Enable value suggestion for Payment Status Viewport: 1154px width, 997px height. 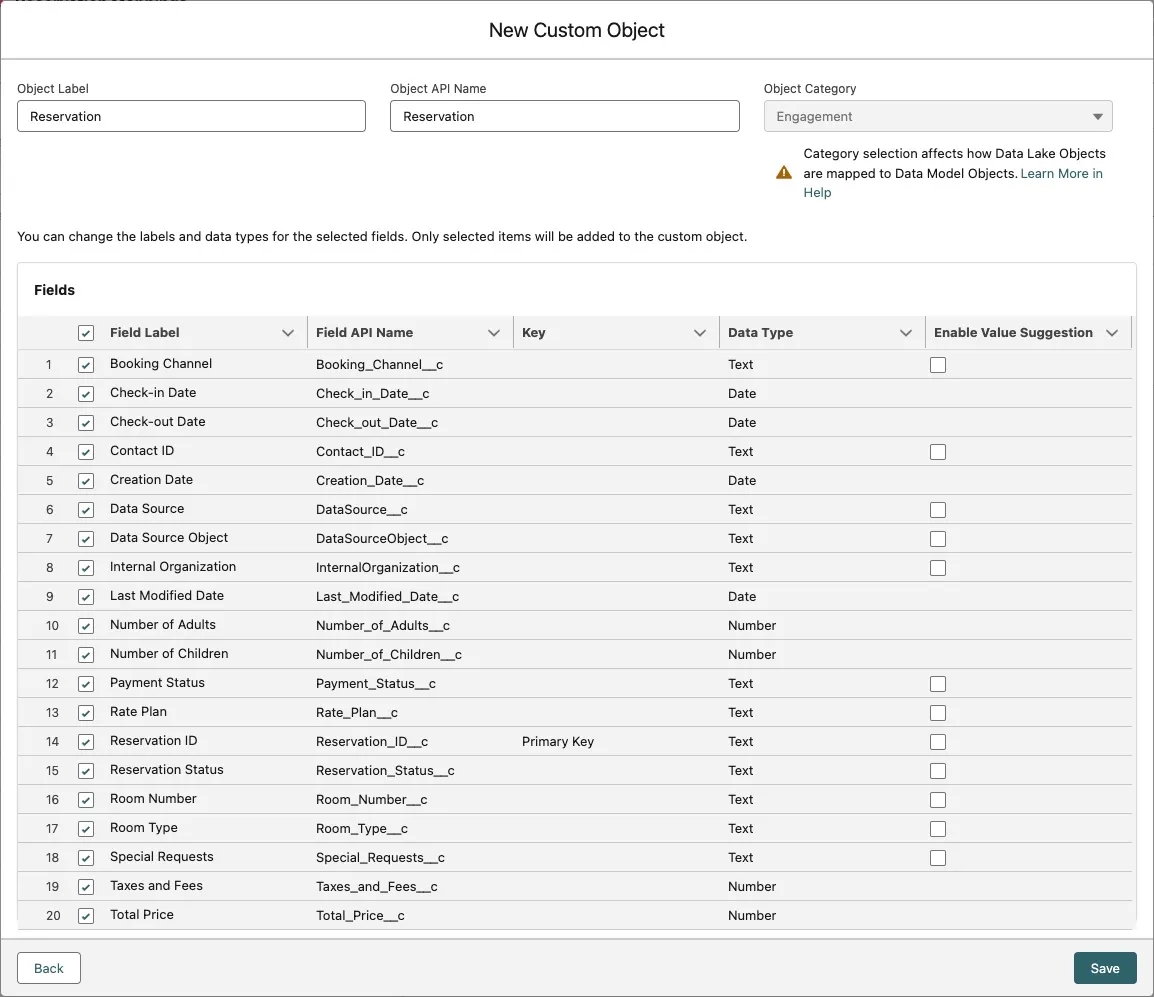pyautogui.click(x=937, y=684)
